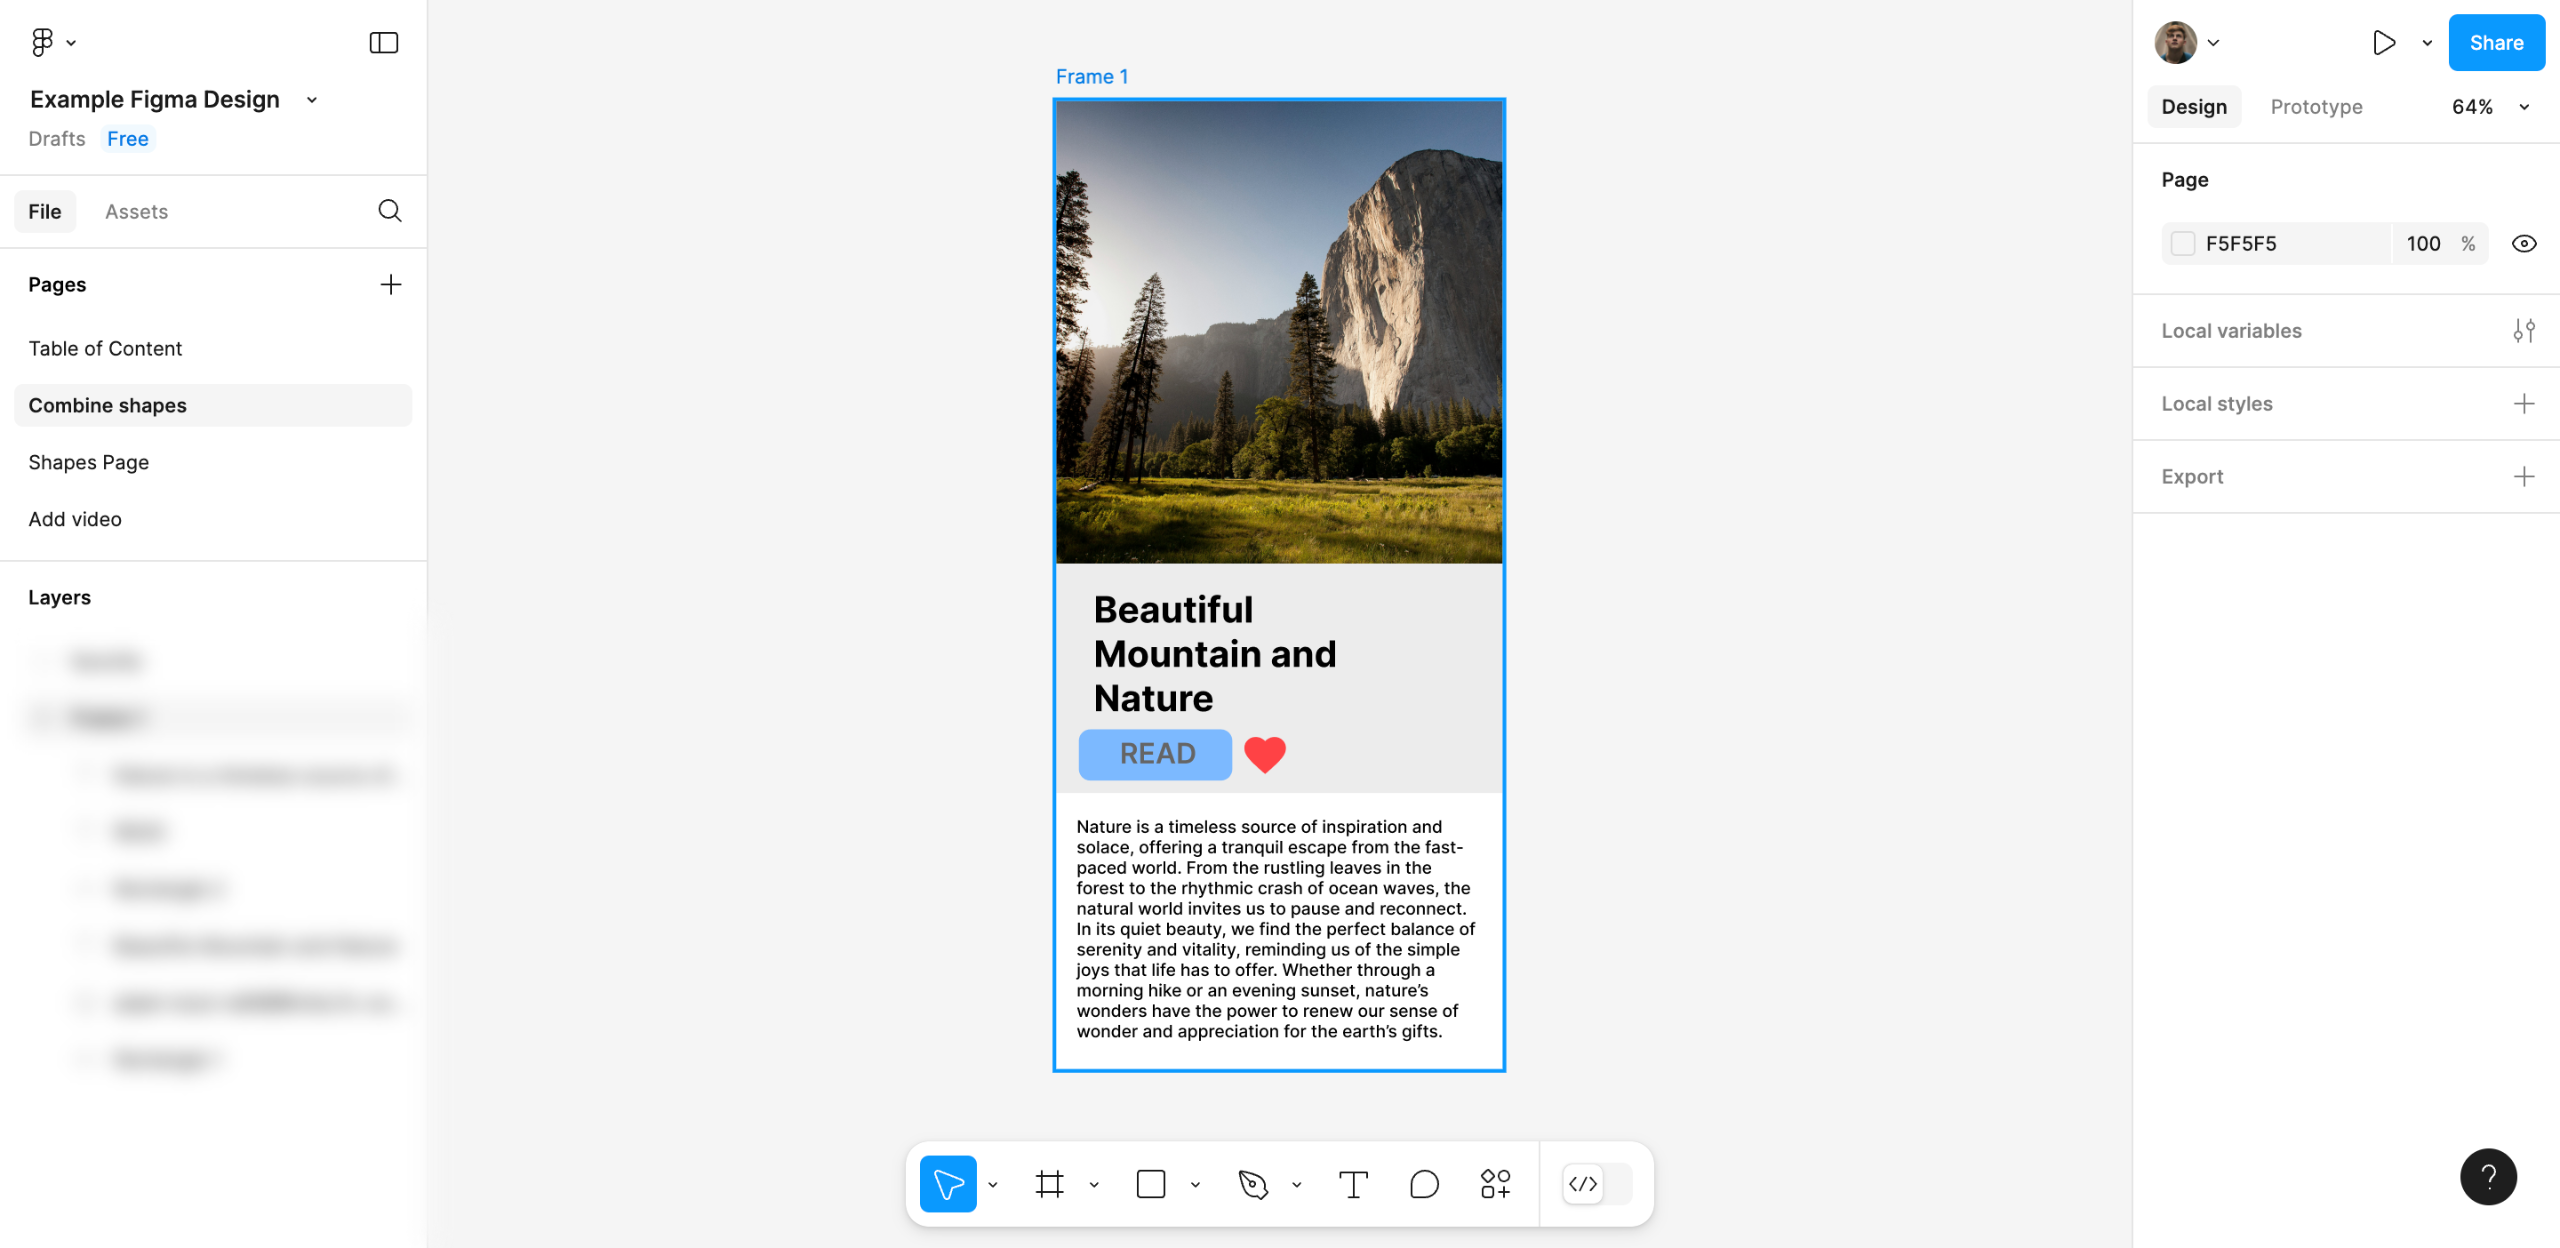Open the Shapes Page page
The height and width of the screenshot is (1248, 2560).
tap(88, 462)
